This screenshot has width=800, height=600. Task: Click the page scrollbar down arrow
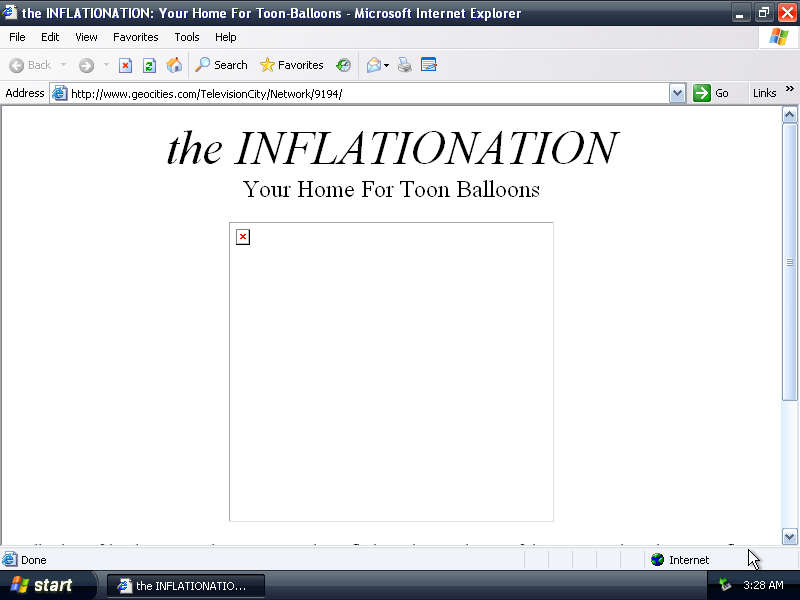point(789,536)
